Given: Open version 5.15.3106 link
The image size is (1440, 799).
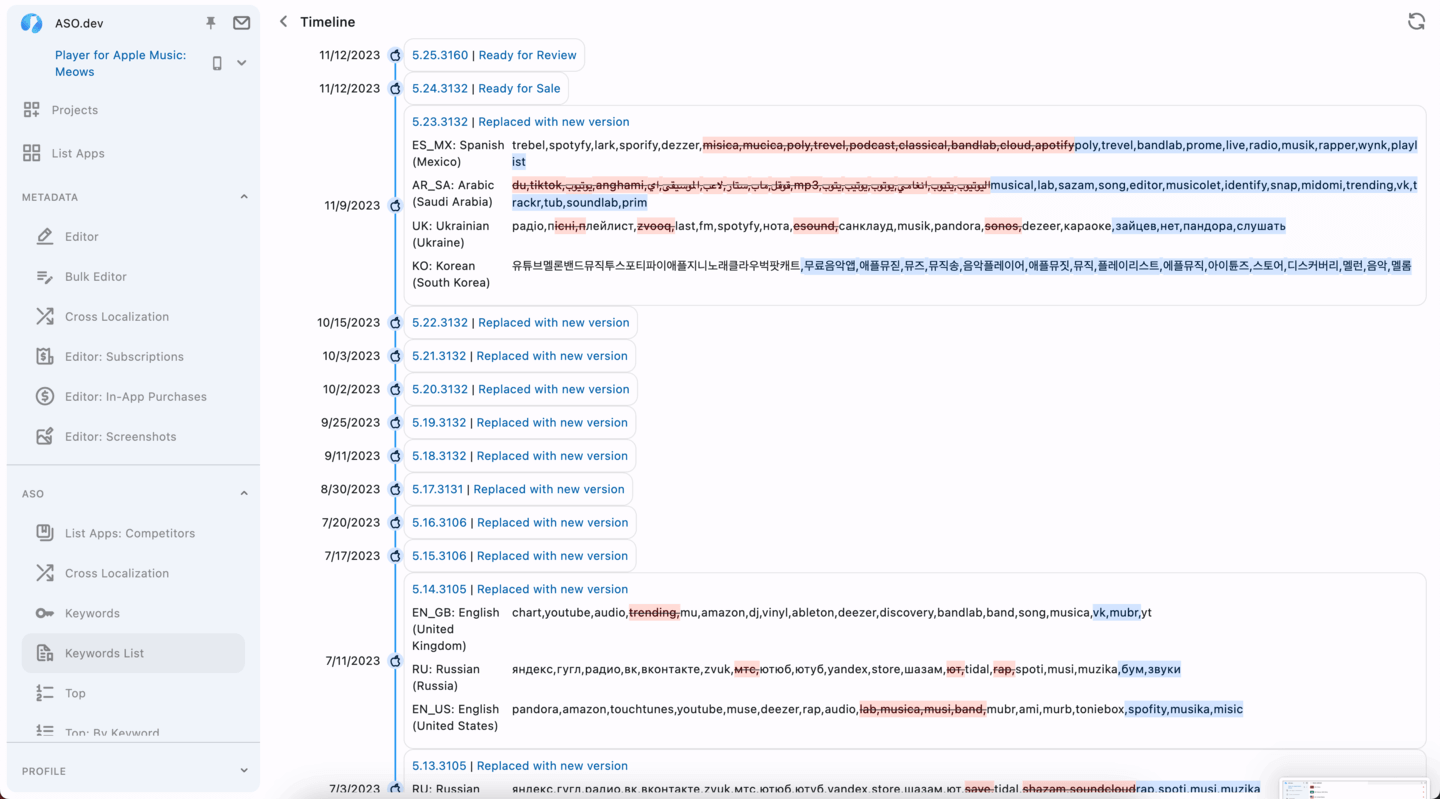Looking at the screenshot, I should click(x=439, y=556).
